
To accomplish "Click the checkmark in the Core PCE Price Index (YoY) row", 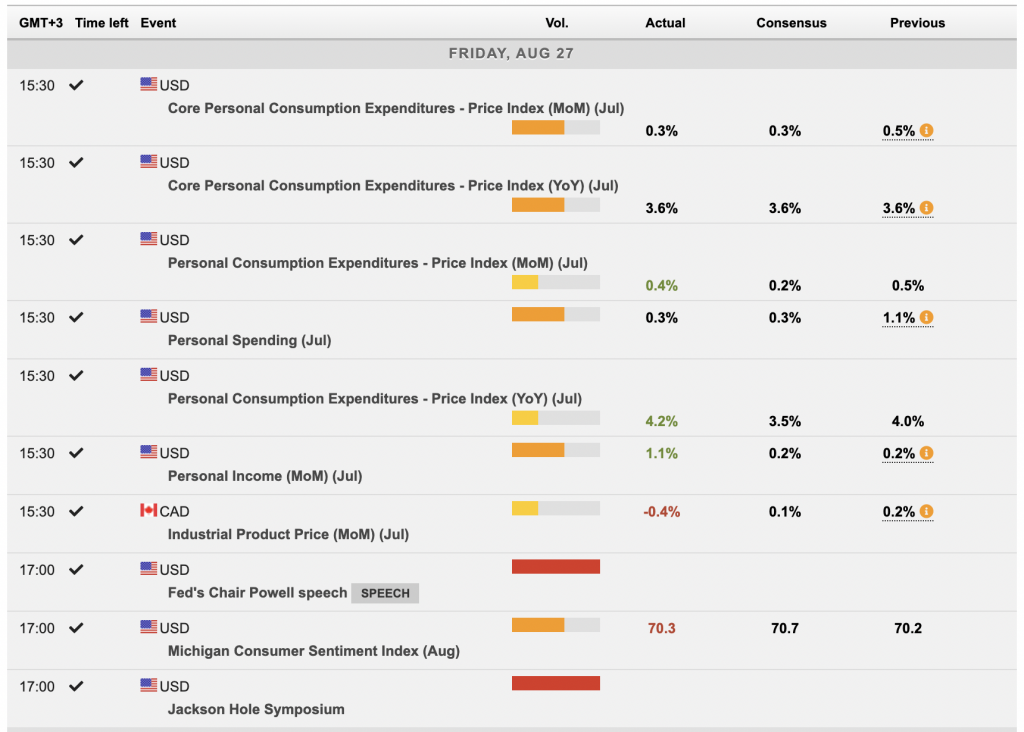I will pos(76,162).
